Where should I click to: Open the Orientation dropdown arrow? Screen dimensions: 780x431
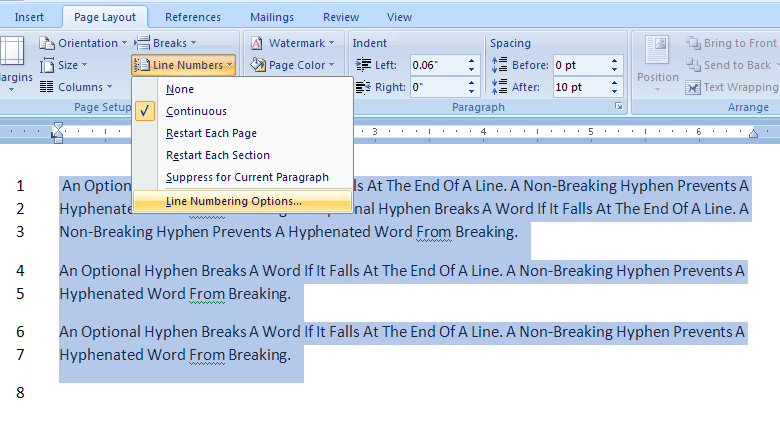[124, 43]
